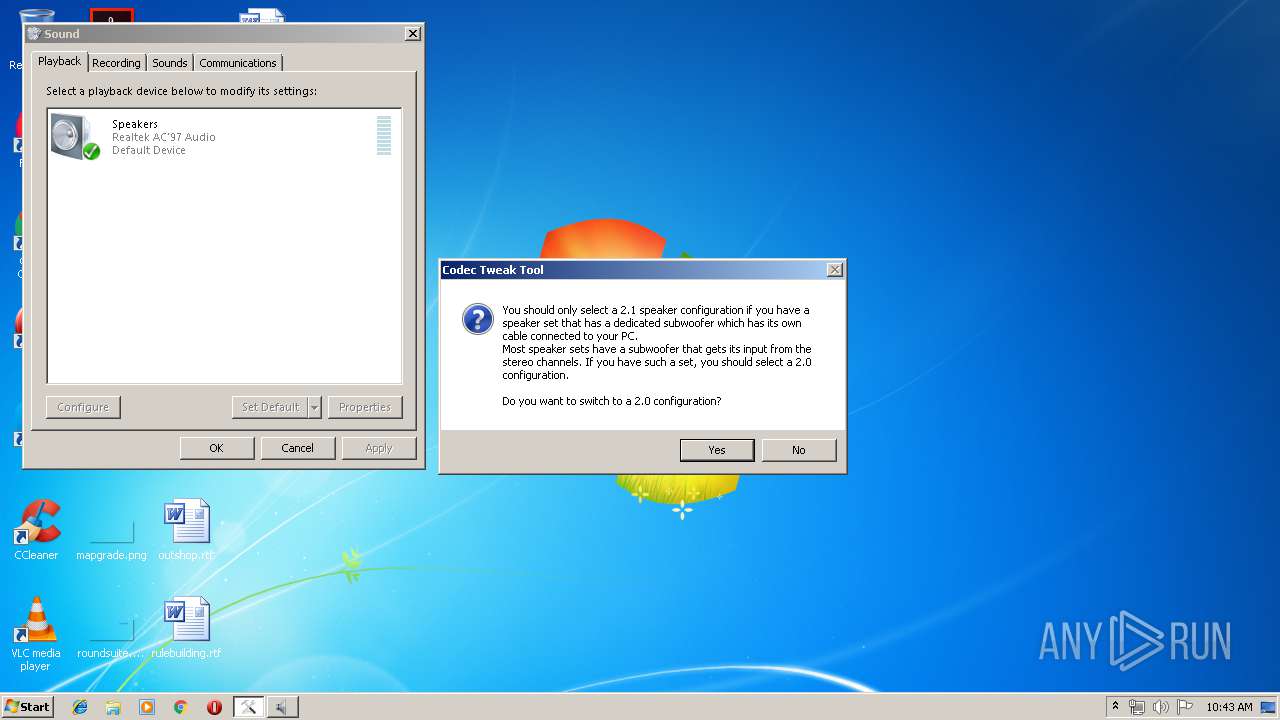This screenshot has width=1280, height=720.
Task: Confirm switching to 2.0 with Yes button
Action: [717, 450]
